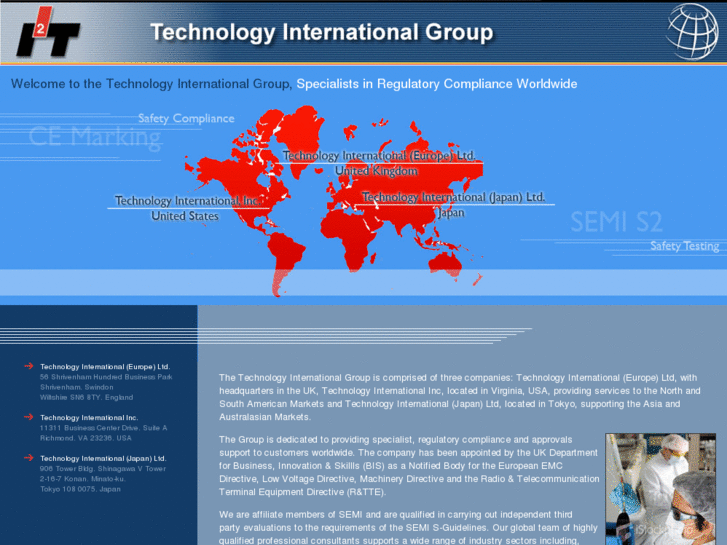Click address '906 Tower Bldg, Shinagawa V Tower'
This screenshot has height=545, width=727.
(103, 469)
